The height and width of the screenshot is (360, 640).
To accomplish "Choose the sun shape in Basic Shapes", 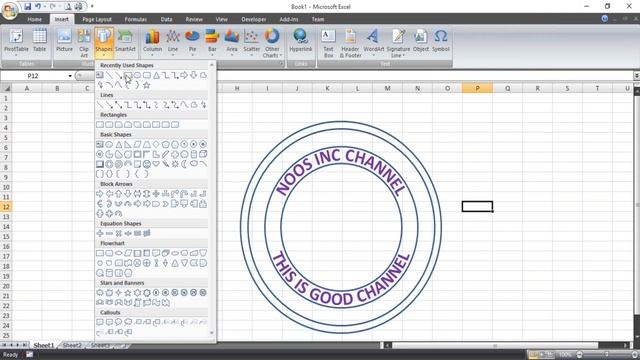I will 175,164.
